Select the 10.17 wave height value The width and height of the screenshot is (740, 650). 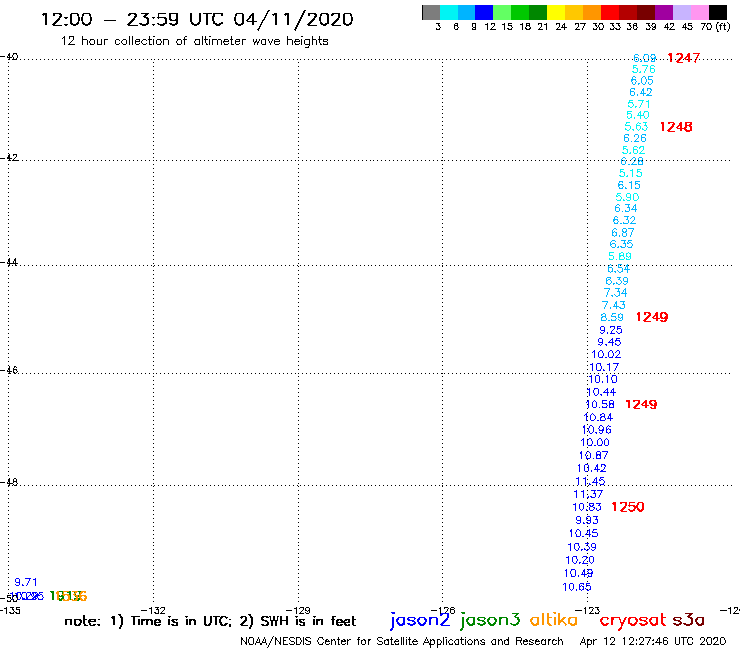pos(605,367)
